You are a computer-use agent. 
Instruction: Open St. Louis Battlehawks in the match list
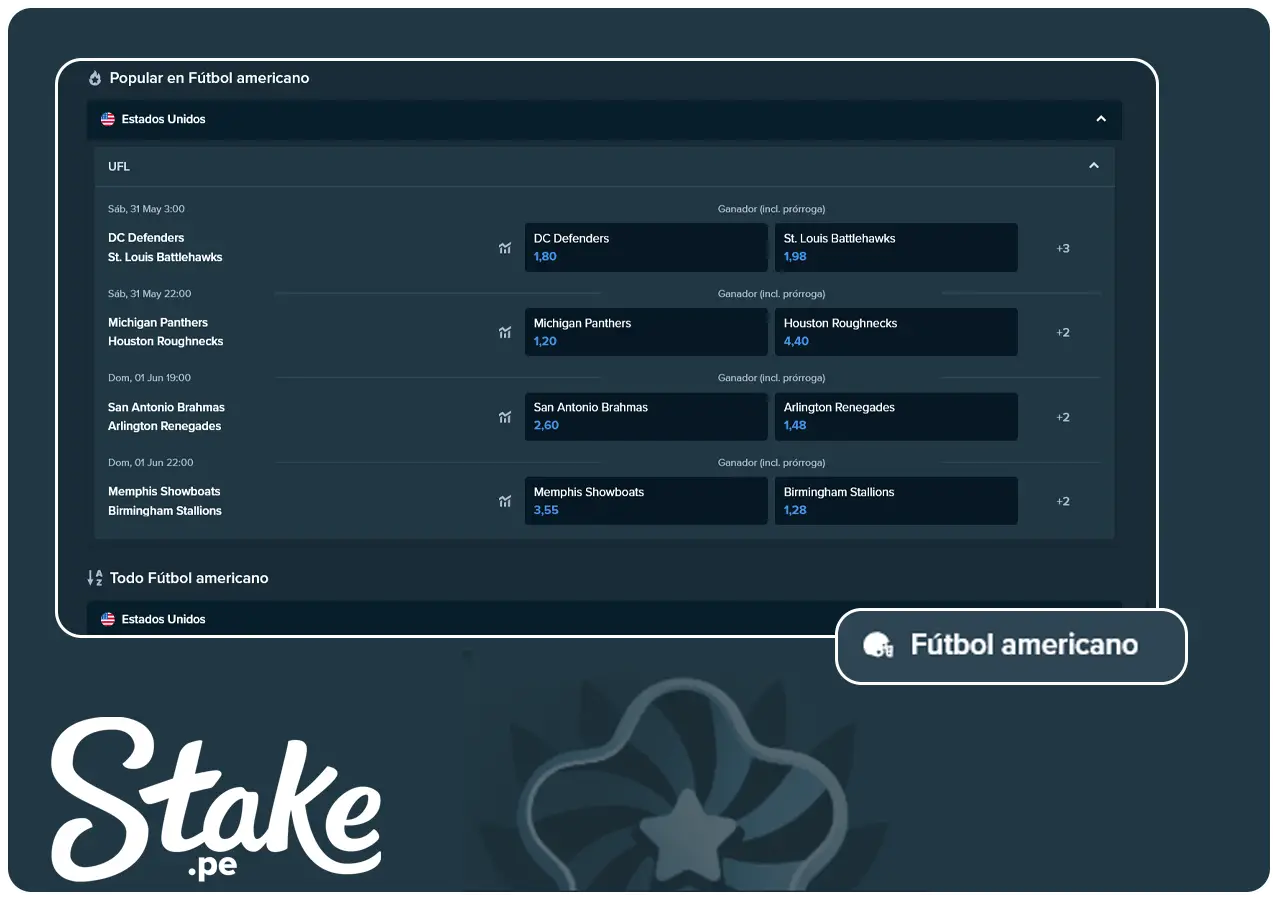coord(165,257)
